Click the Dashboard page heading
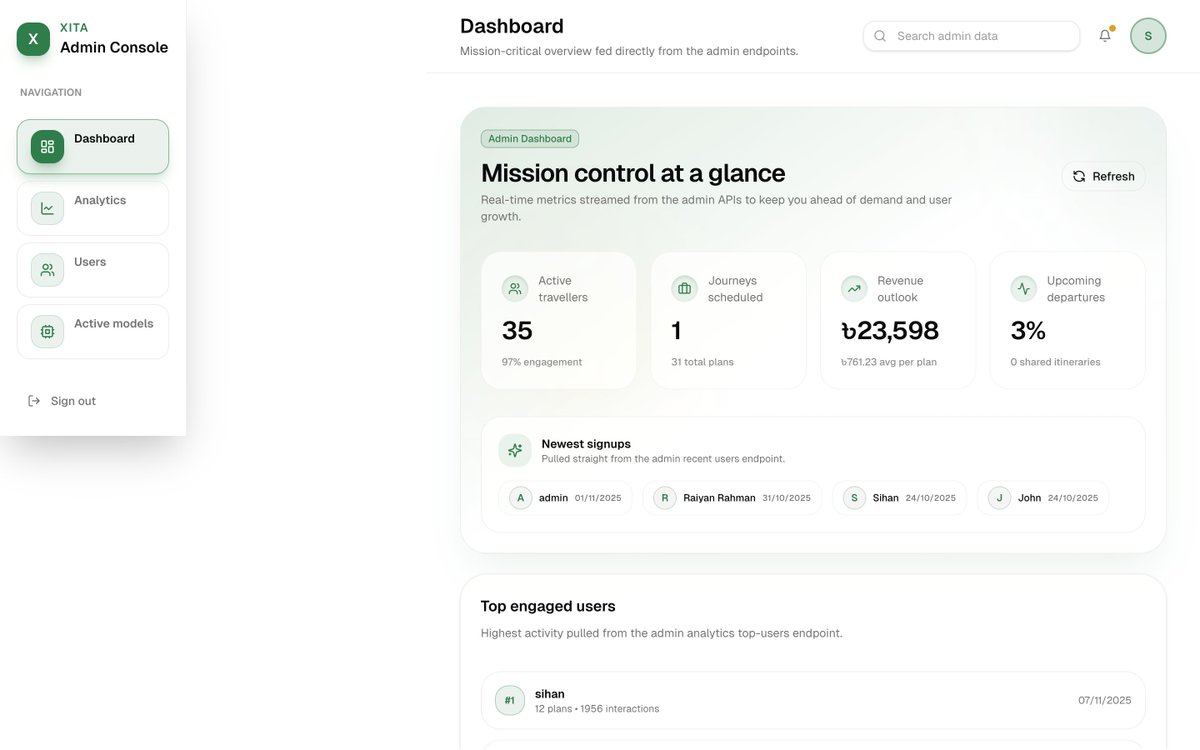Screen dimensions: 1200x750 [x=512, y=26]
